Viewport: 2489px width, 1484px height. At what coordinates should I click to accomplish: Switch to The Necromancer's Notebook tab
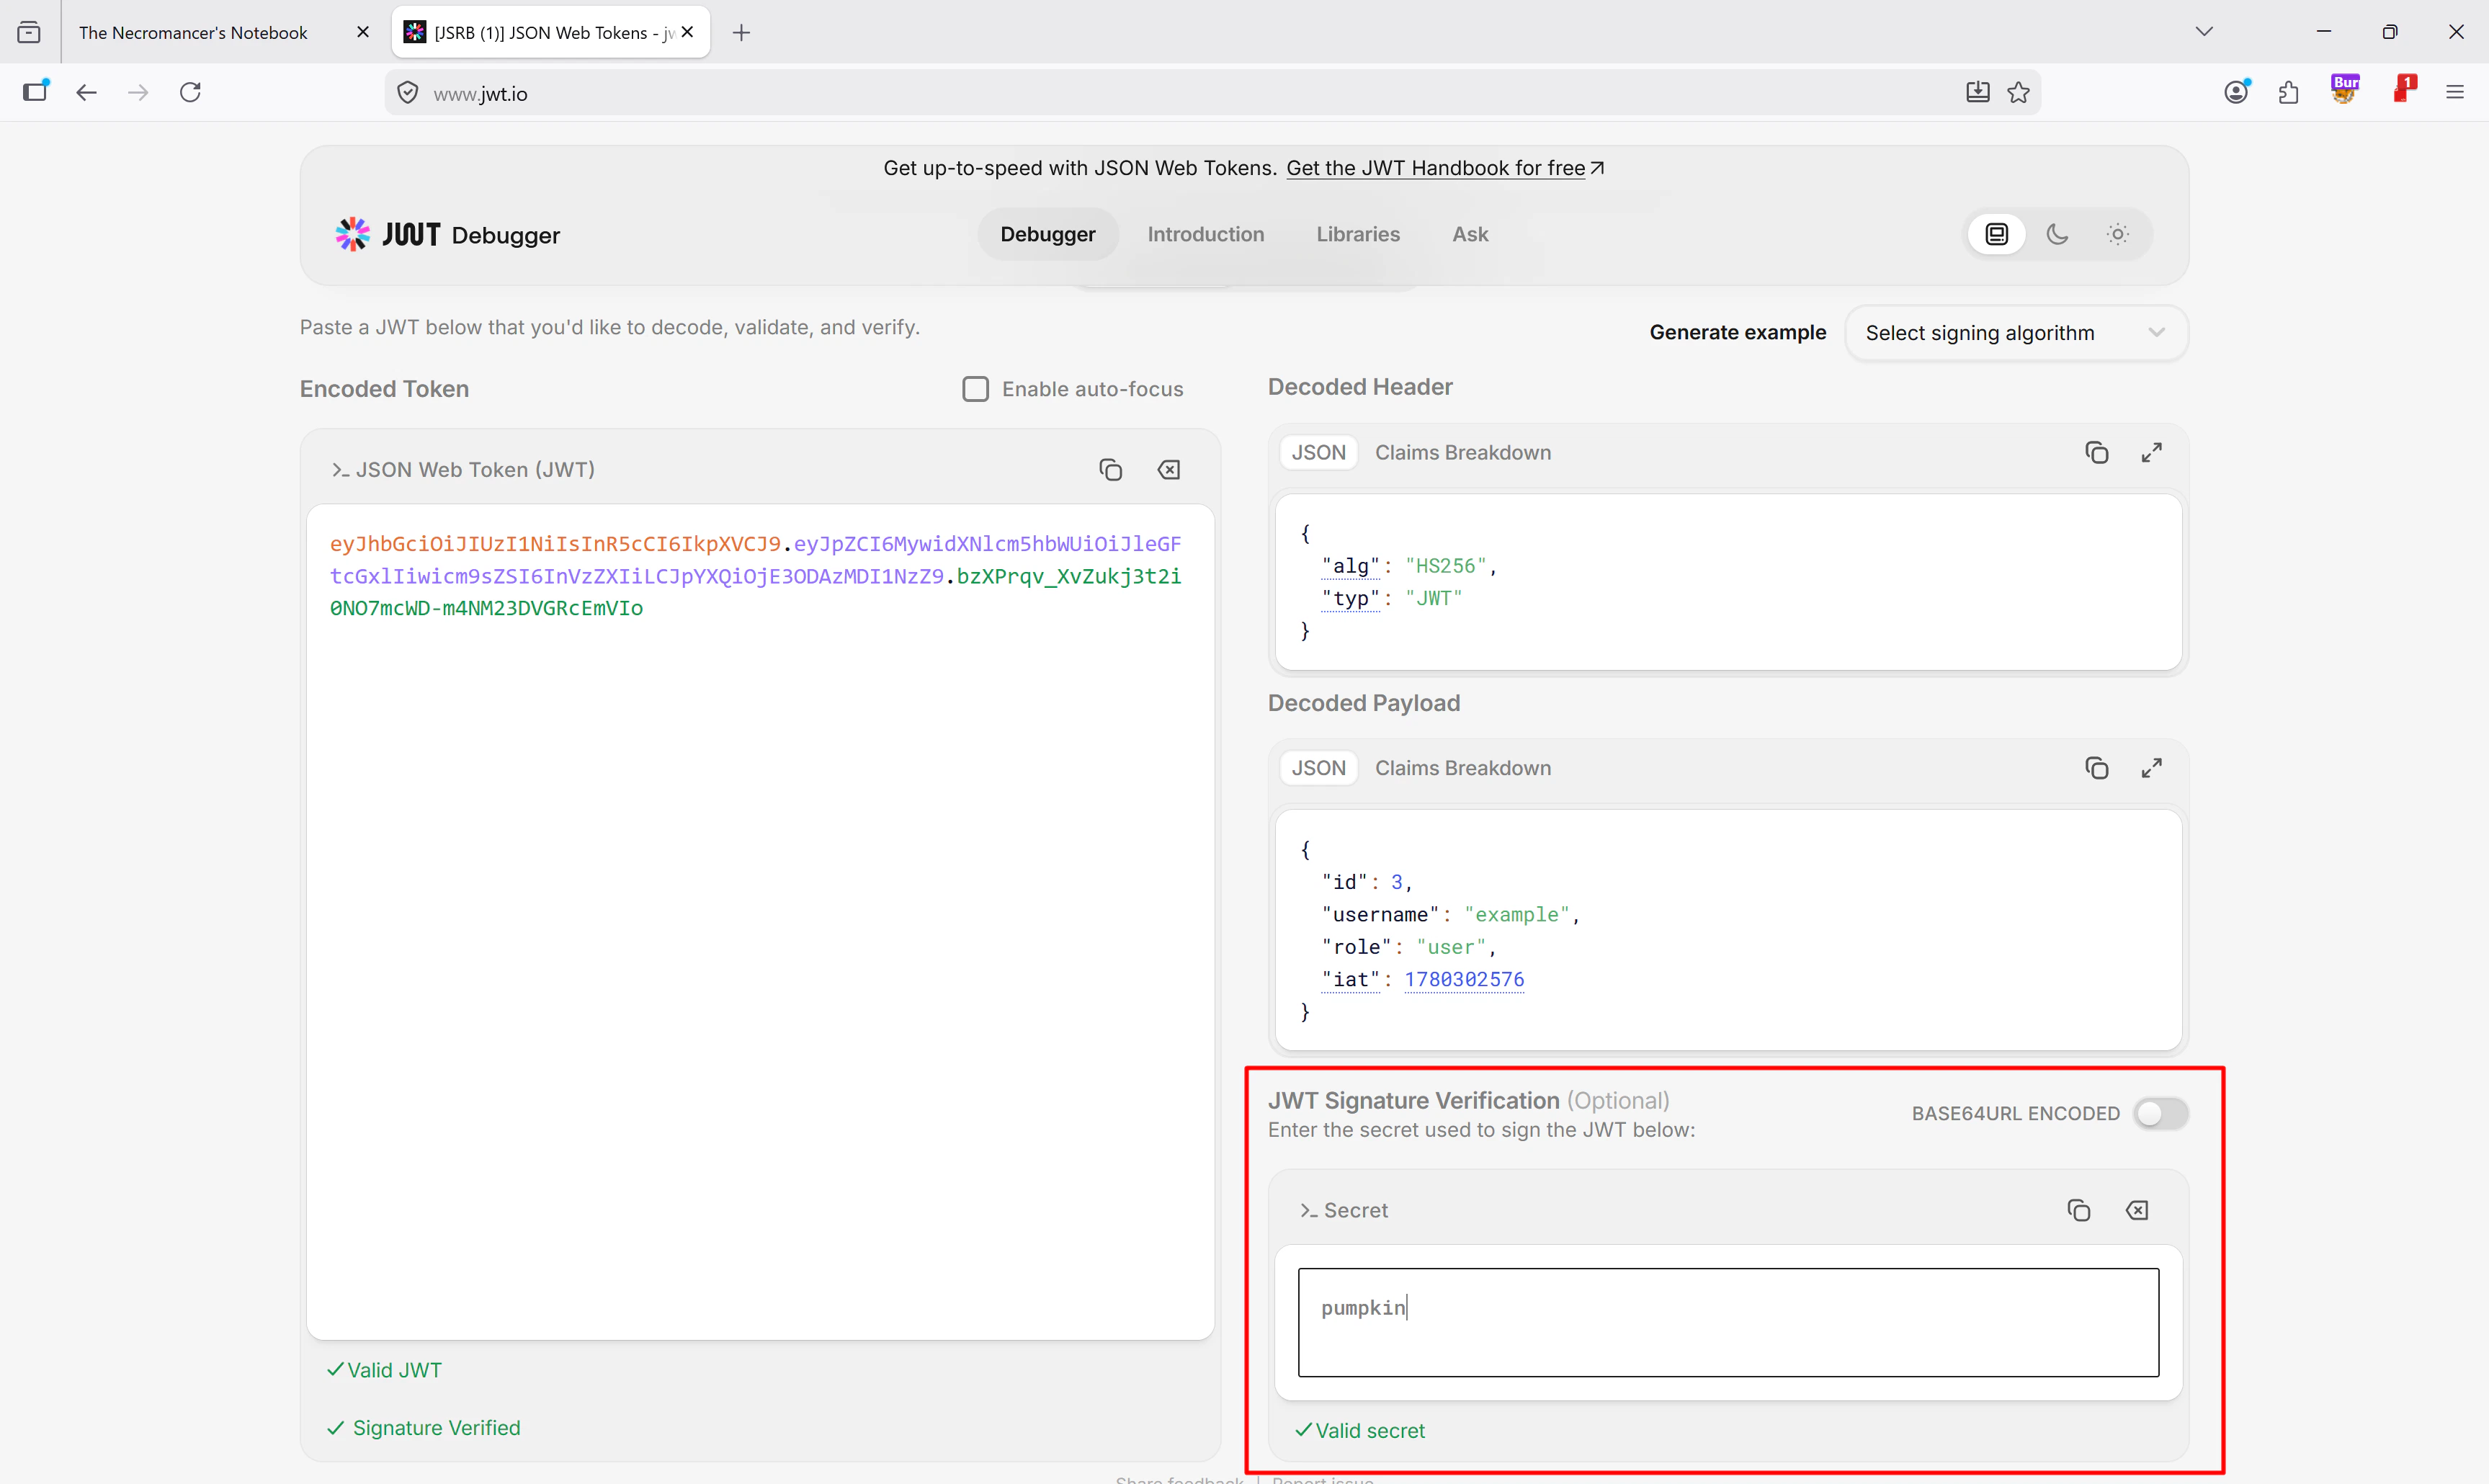coord(193,33)
